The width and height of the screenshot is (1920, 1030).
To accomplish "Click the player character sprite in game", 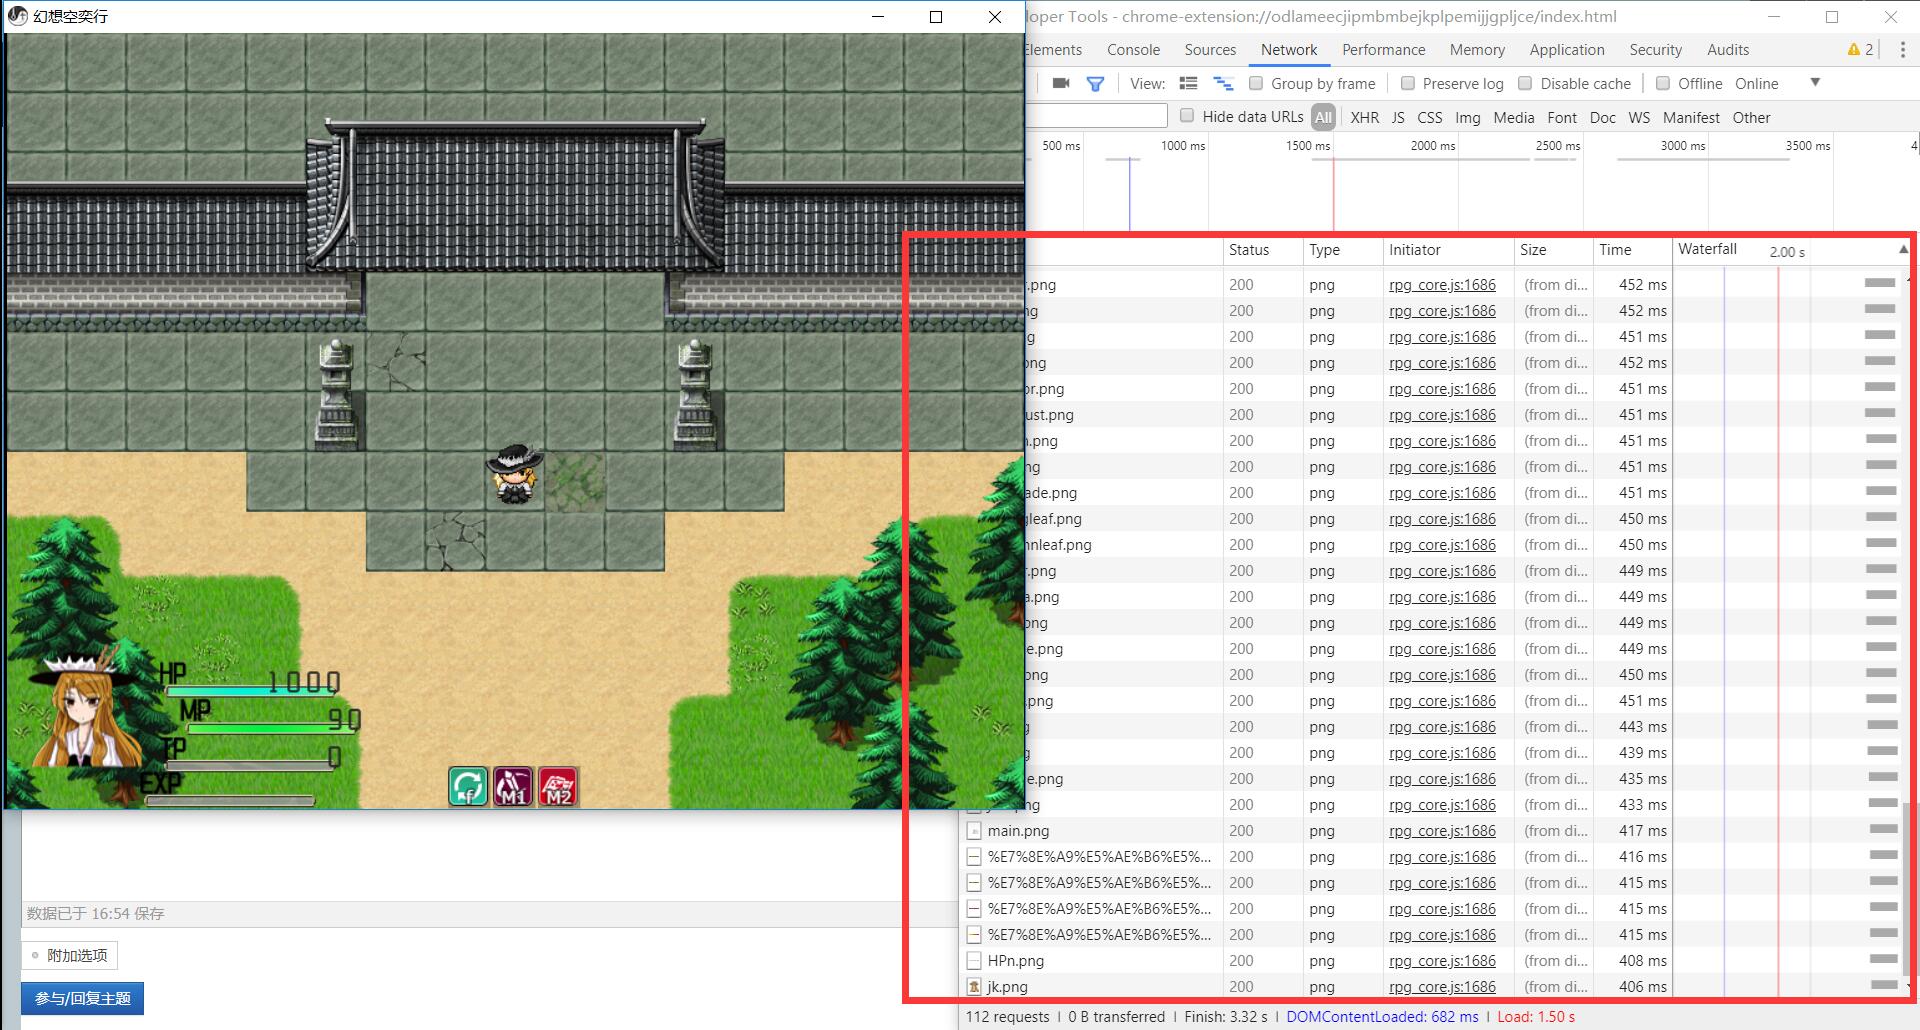I will coord(514,474).
